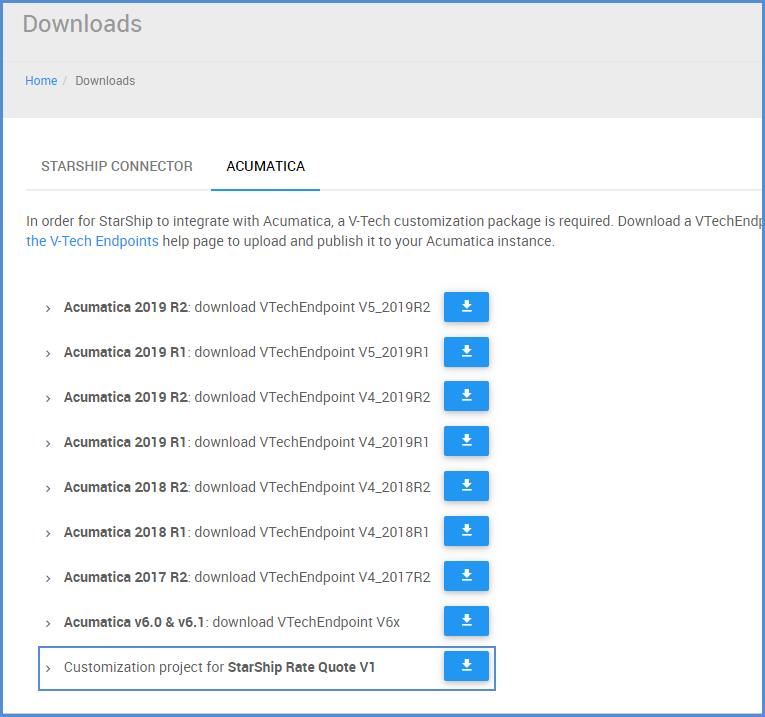
Task: Expand the VTechEndpoint V5_2019R1 row chevron
Action: 48,354
